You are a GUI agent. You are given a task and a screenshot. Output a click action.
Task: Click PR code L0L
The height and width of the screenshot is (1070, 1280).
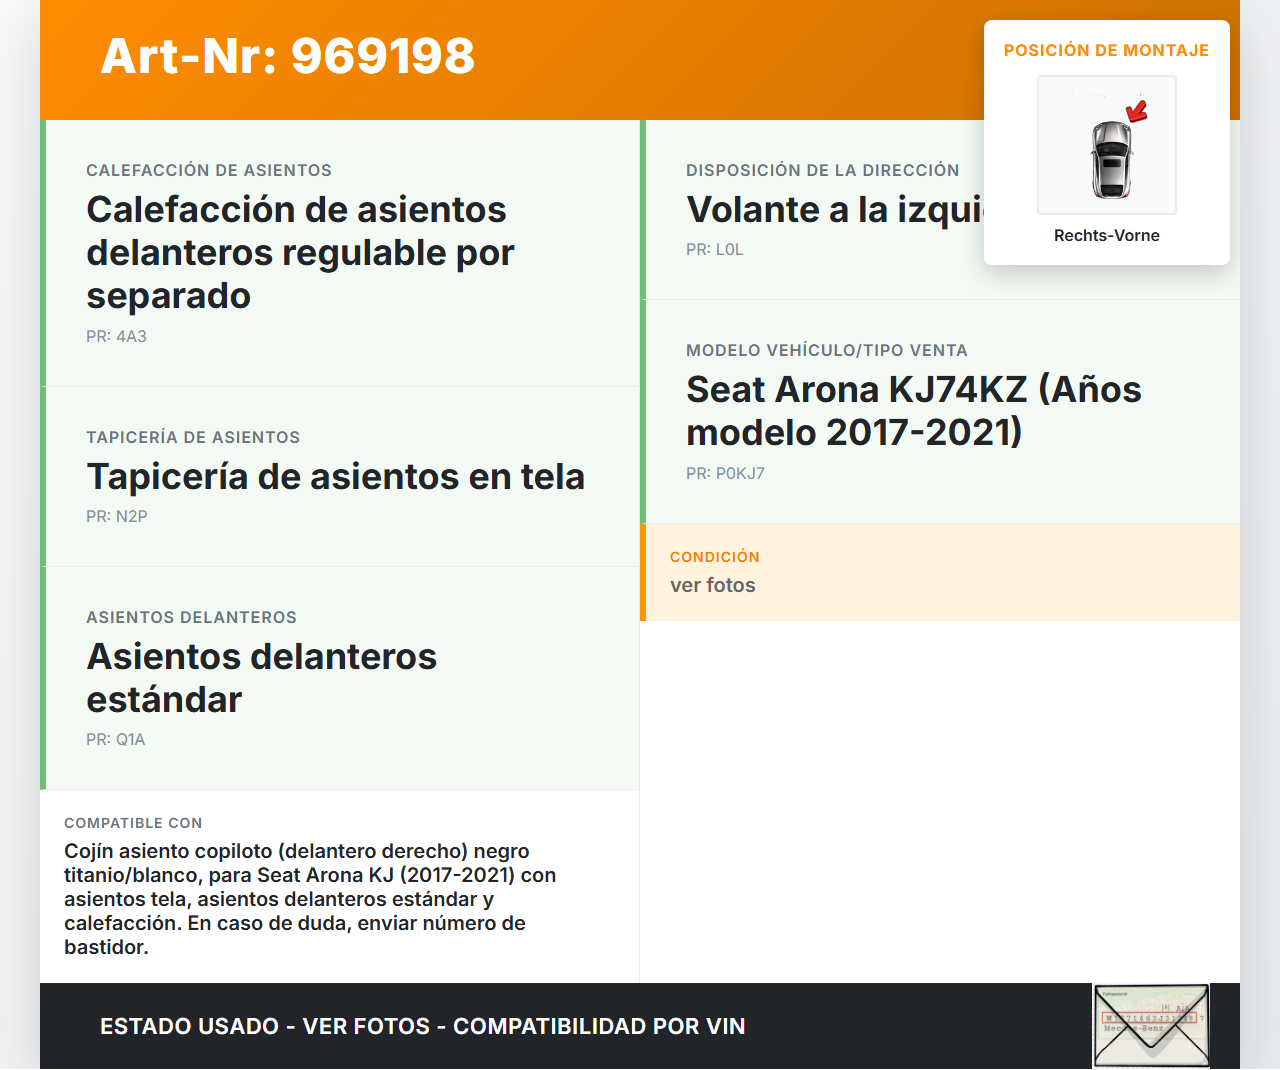[714, 250]
